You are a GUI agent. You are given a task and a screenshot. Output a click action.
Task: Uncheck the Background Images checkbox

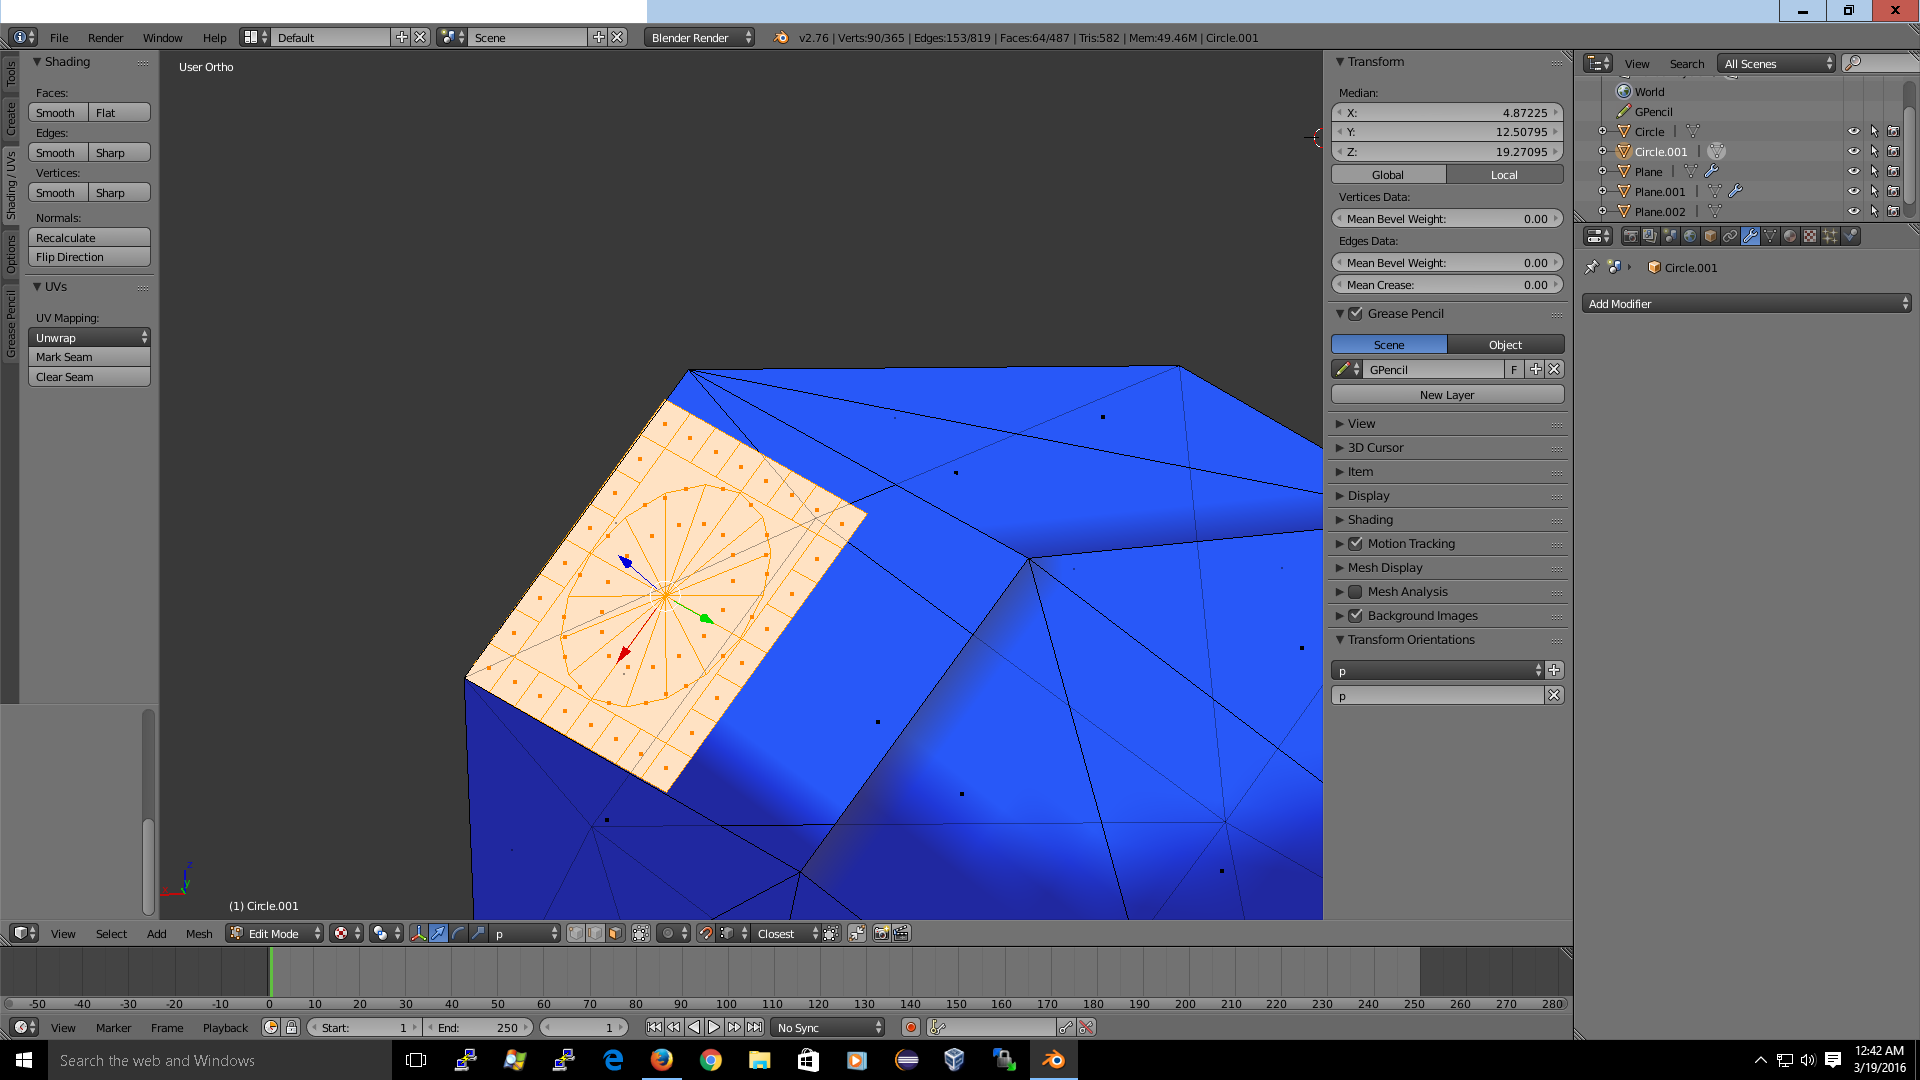point(1356,616)
